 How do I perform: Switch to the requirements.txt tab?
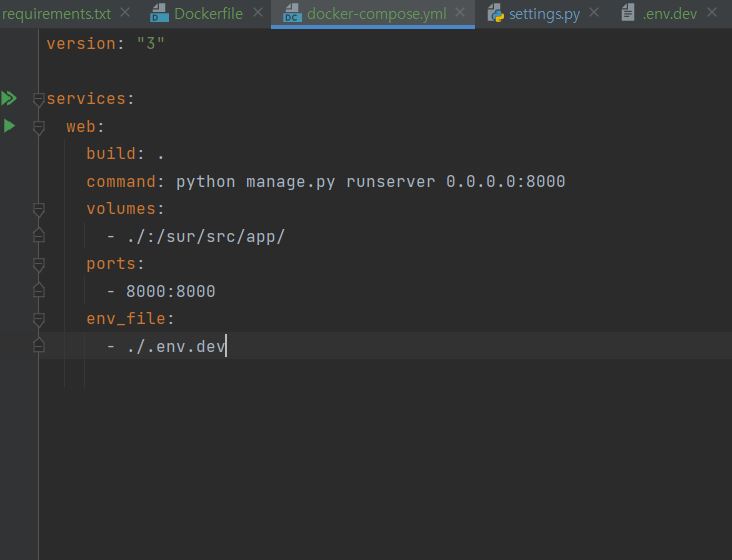click(x=56, y=14)
